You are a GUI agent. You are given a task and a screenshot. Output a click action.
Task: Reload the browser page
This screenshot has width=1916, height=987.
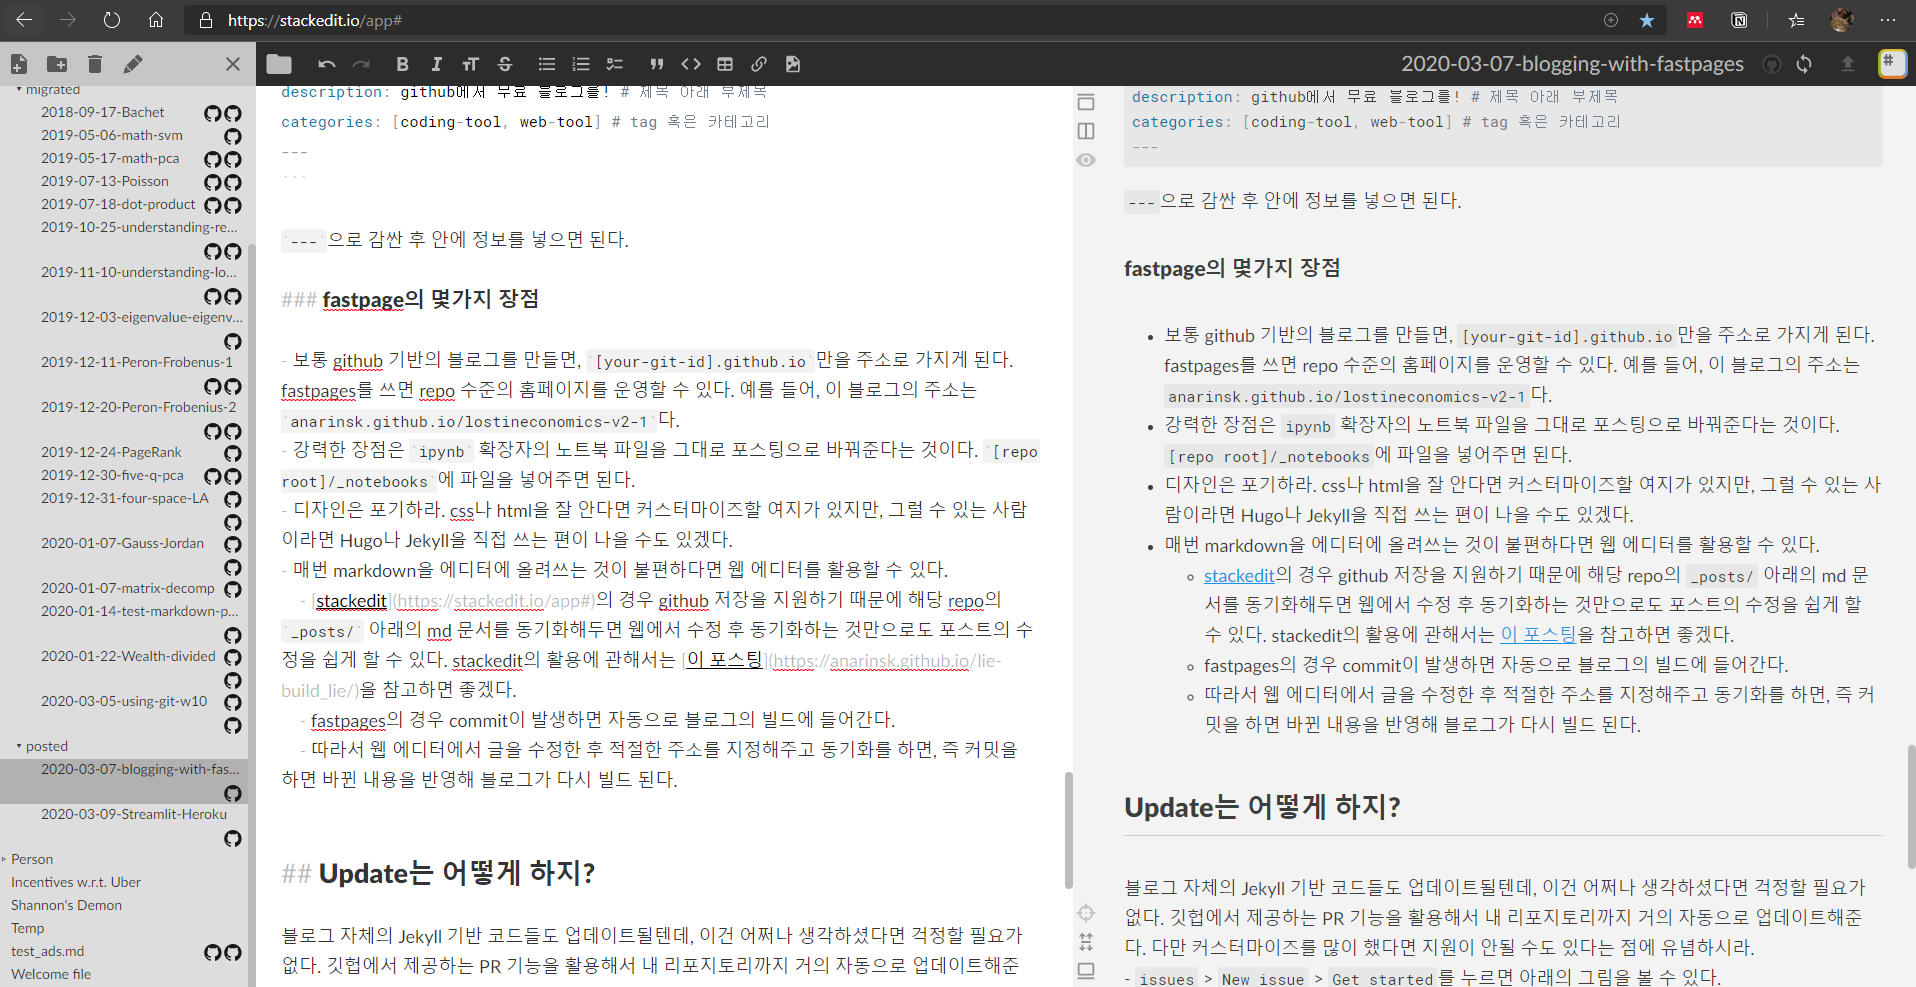(112, 20)
